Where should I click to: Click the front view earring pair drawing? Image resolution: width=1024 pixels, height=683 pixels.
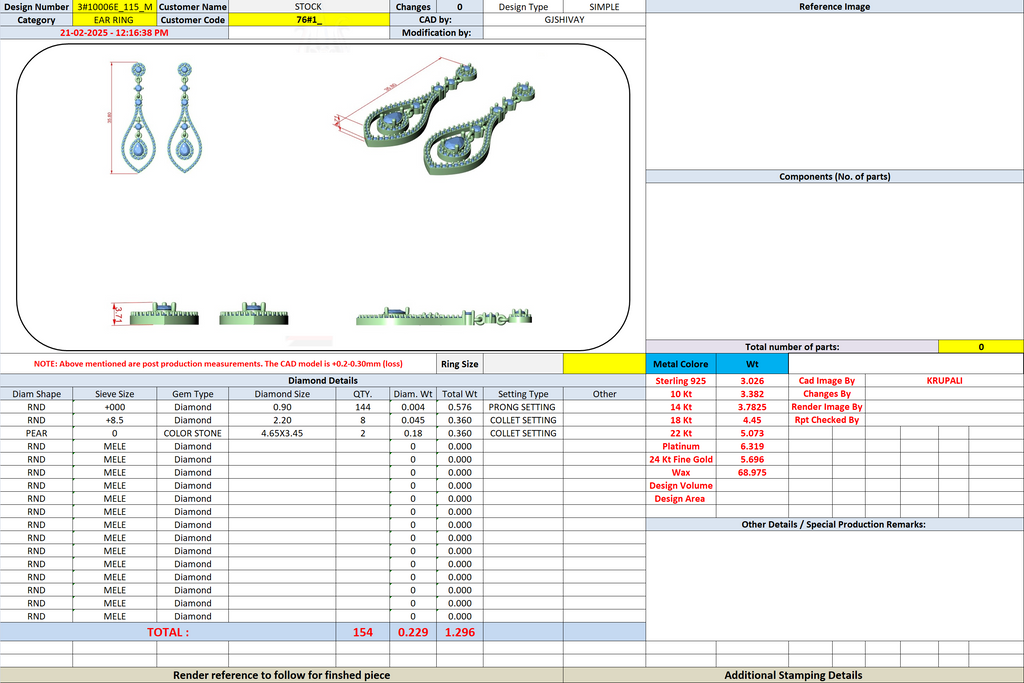157,118
